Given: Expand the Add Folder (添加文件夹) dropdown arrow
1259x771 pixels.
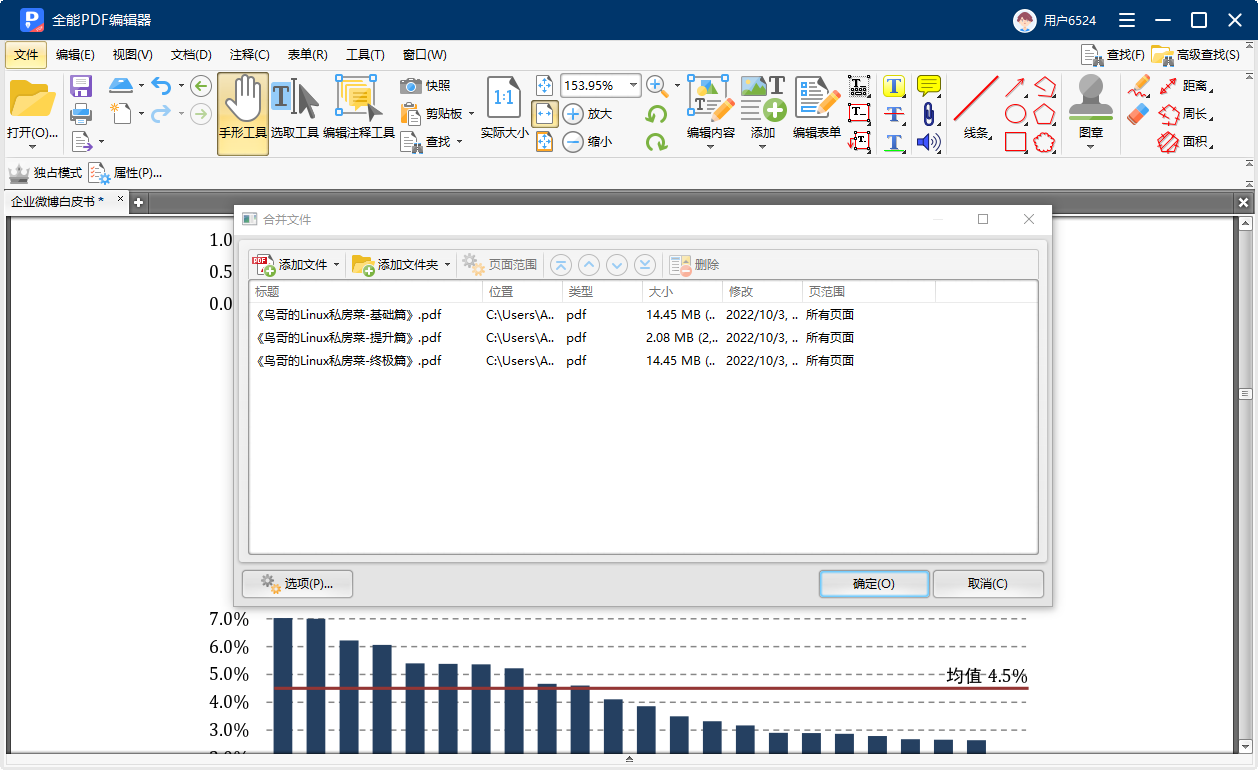Looking at the screenshot, I should (447, 265).
